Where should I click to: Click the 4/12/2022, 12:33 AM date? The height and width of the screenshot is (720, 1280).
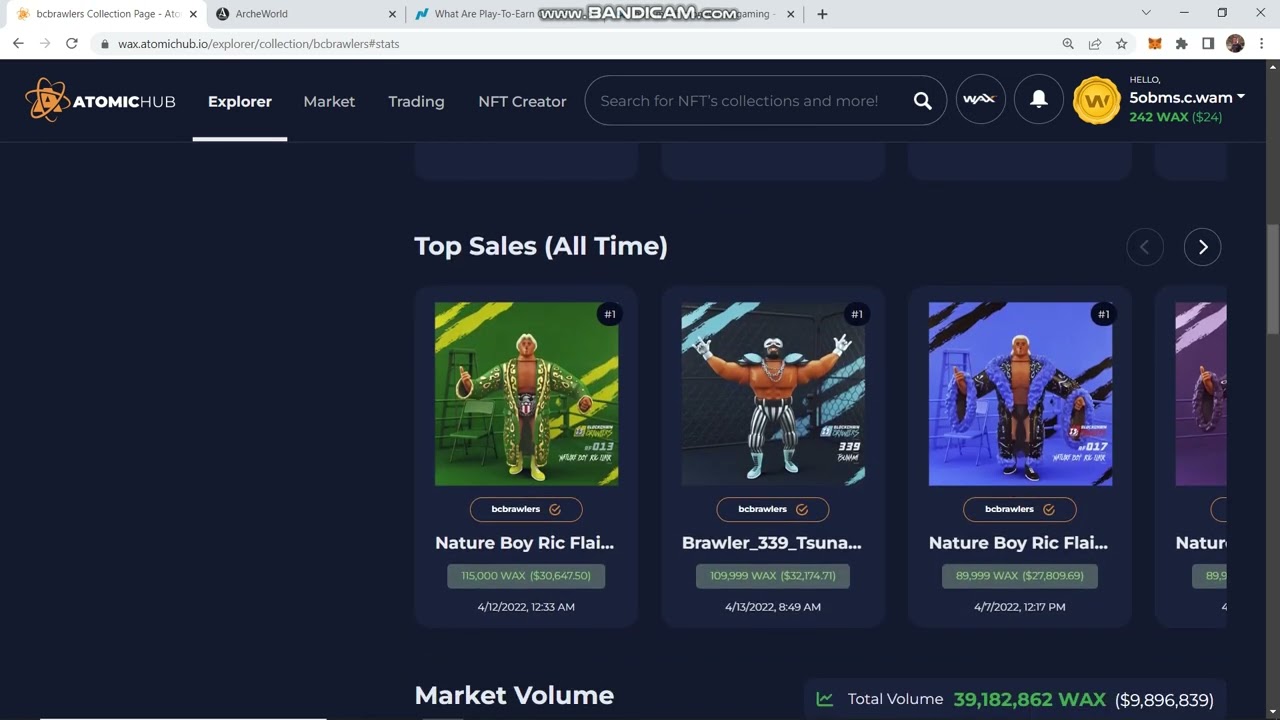(526, 607)
